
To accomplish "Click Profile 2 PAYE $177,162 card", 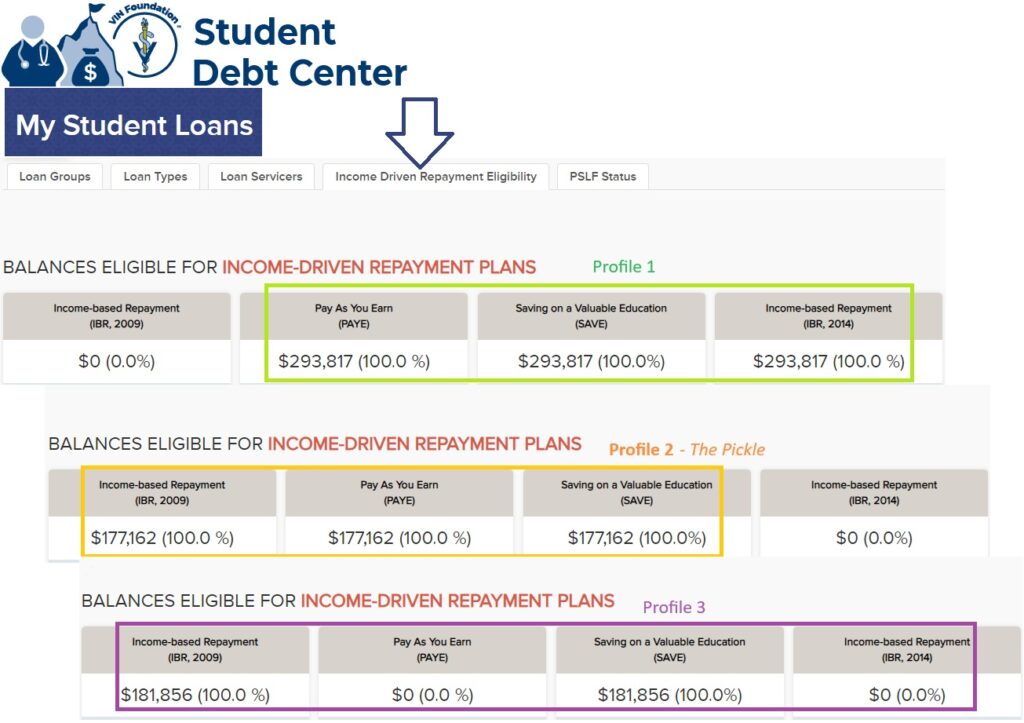I will tap(399, 513).
